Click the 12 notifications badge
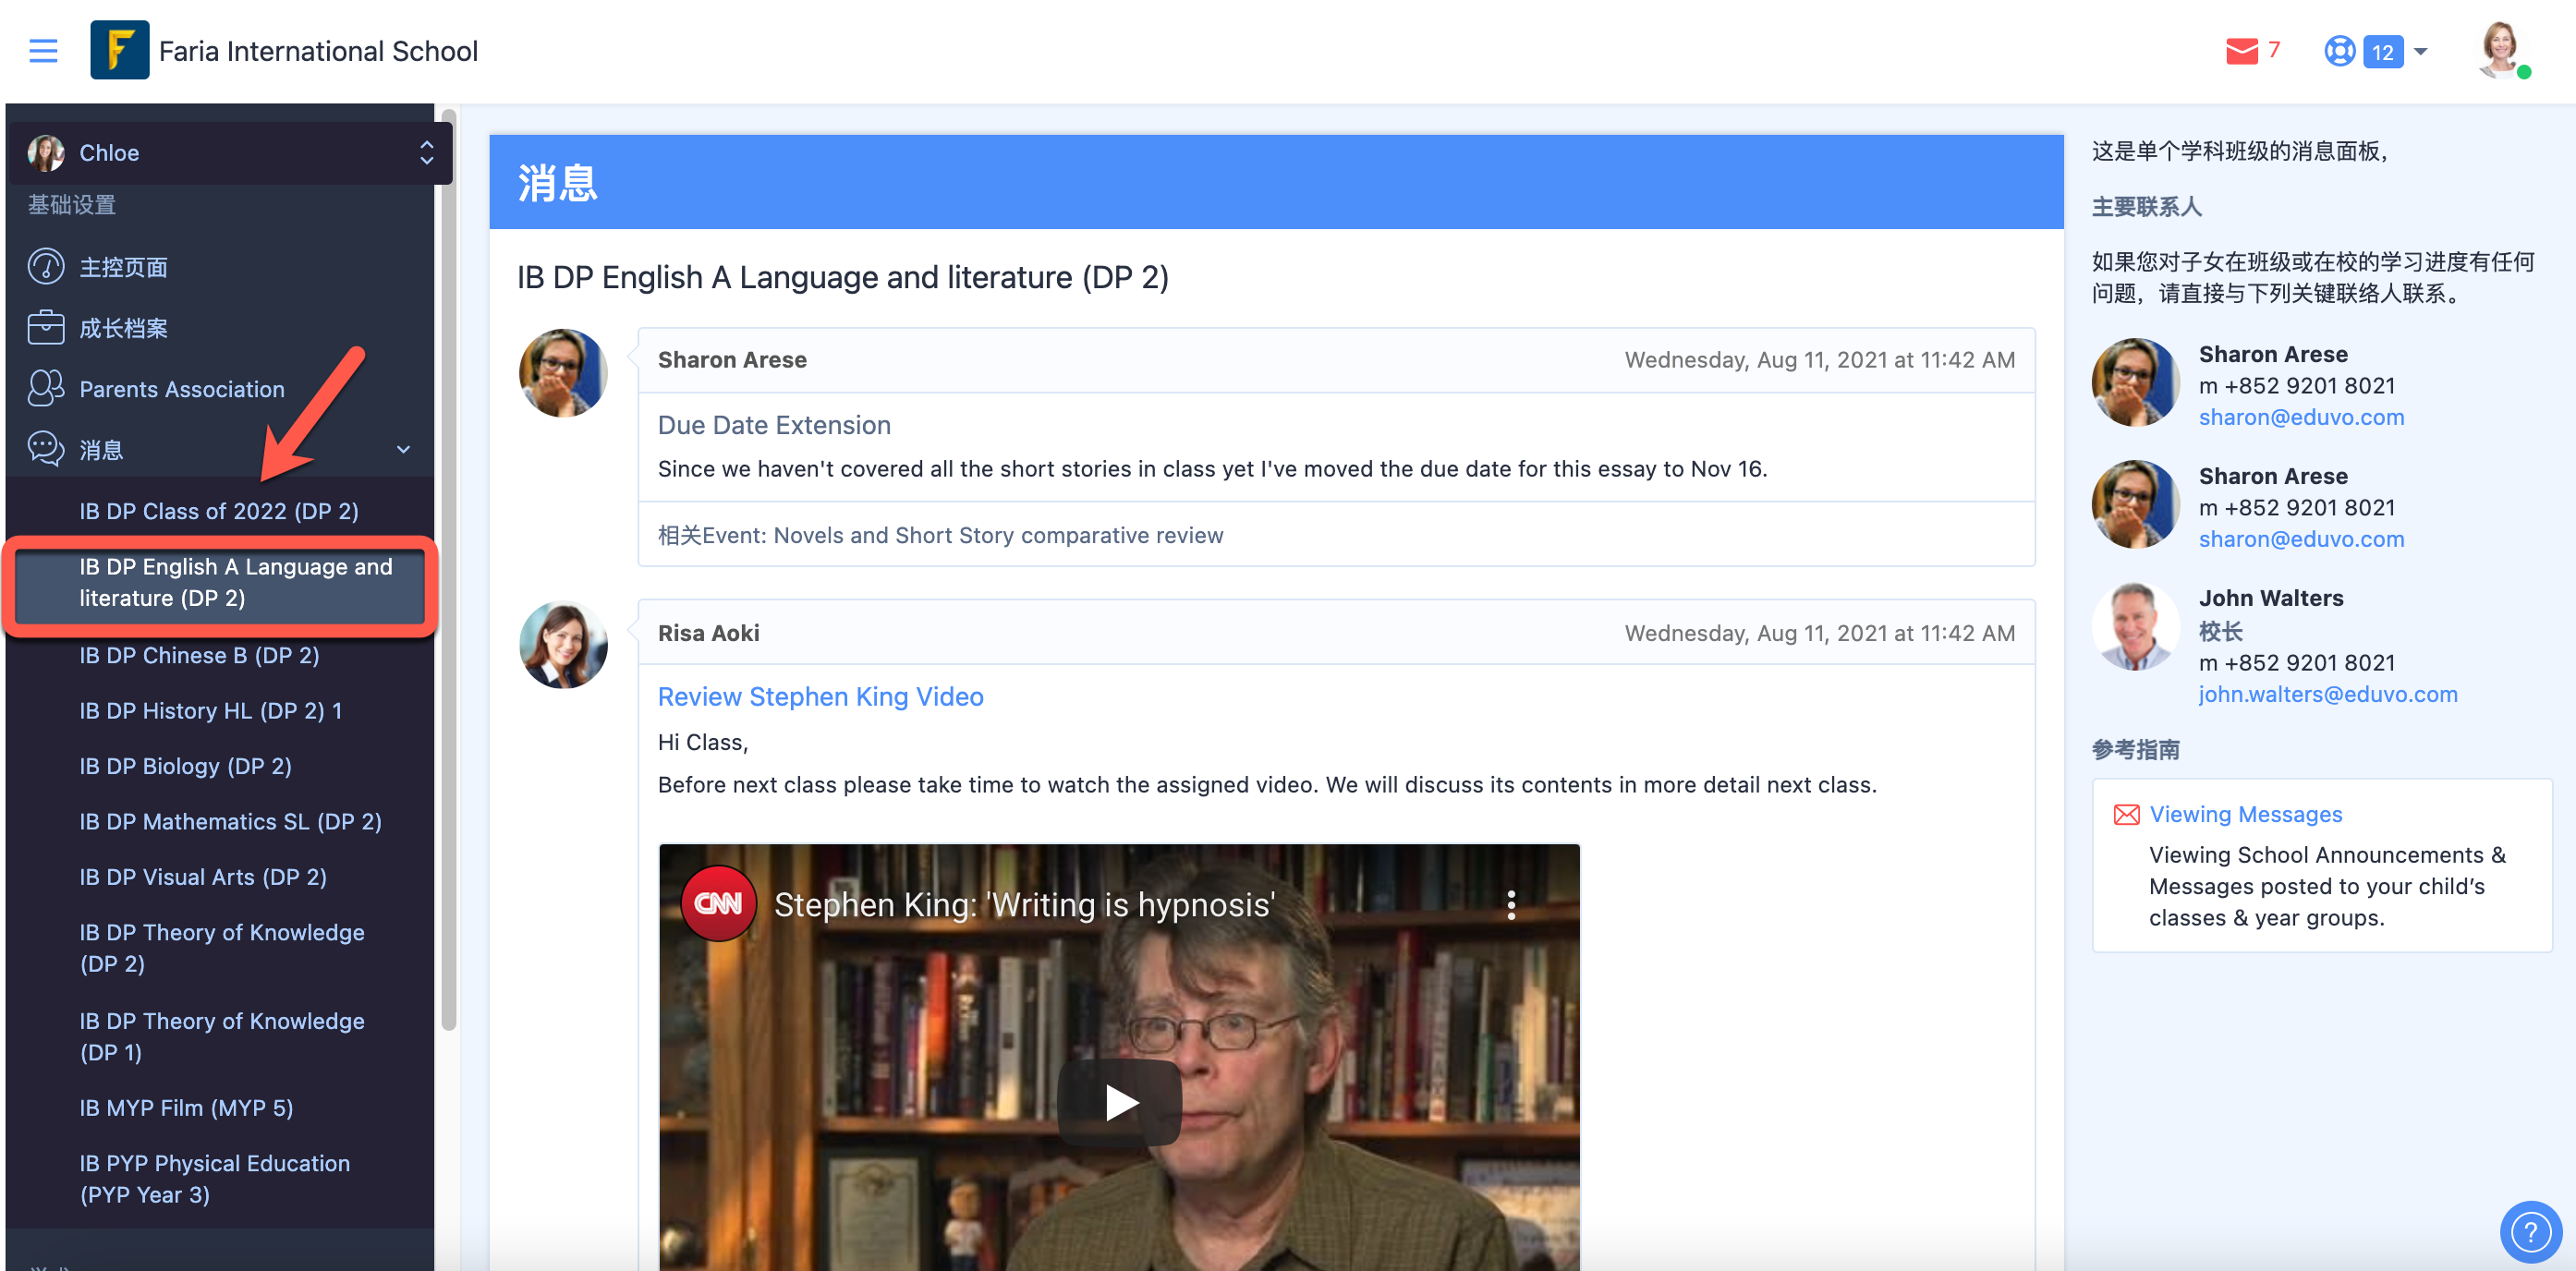Viewport: 2576px width, 1271px height. 2383,51
